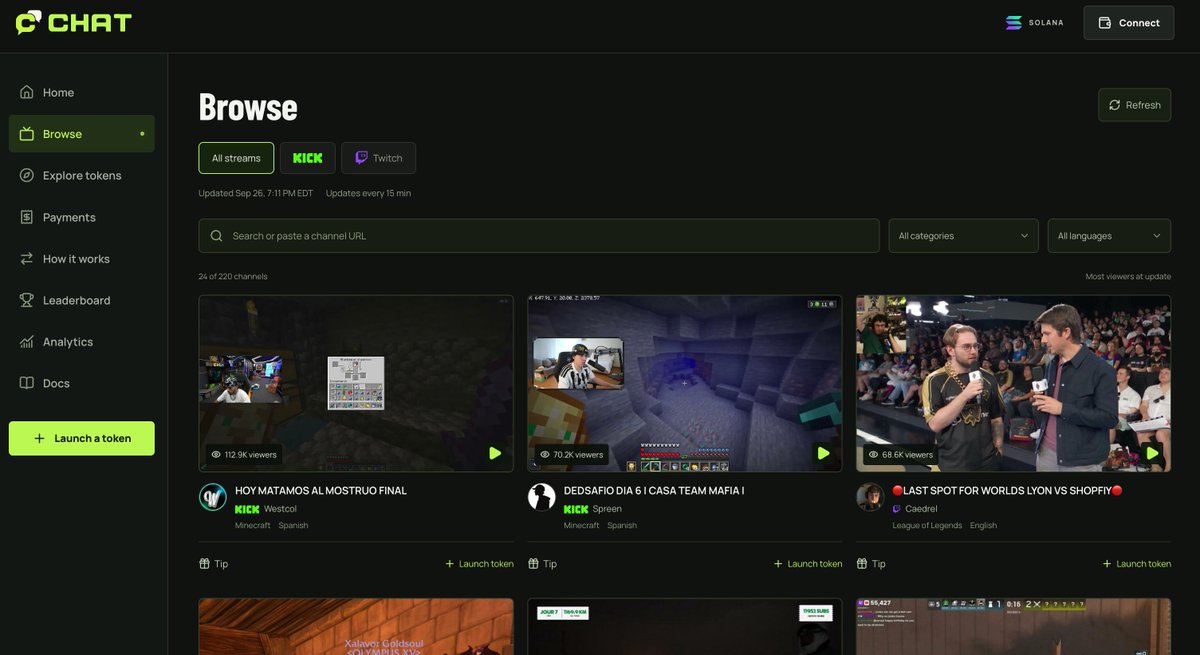Image resolution: width=1200 pixels, height=655 pixels.
Task: Click the Payments receipt icon
Action: coord(27,217)
